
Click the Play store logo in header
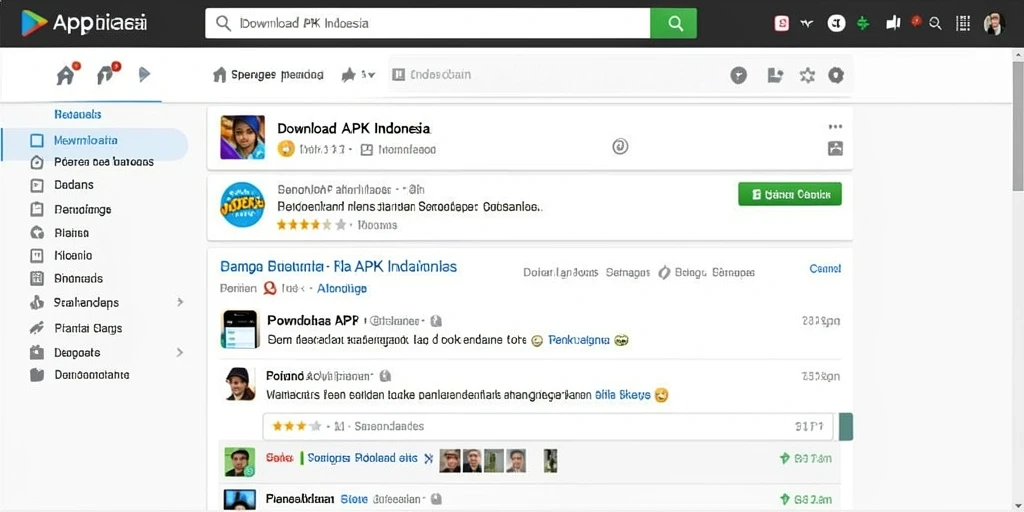[x=34, y=24]
